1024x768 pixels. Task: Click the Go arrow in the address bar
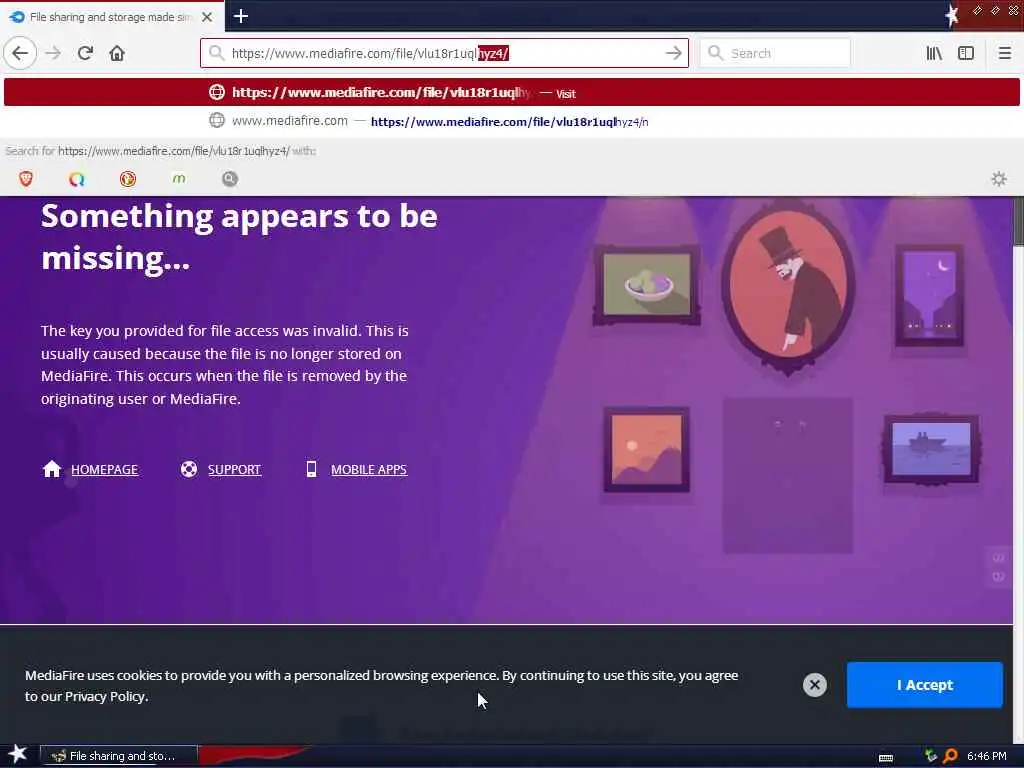[673, 53]
